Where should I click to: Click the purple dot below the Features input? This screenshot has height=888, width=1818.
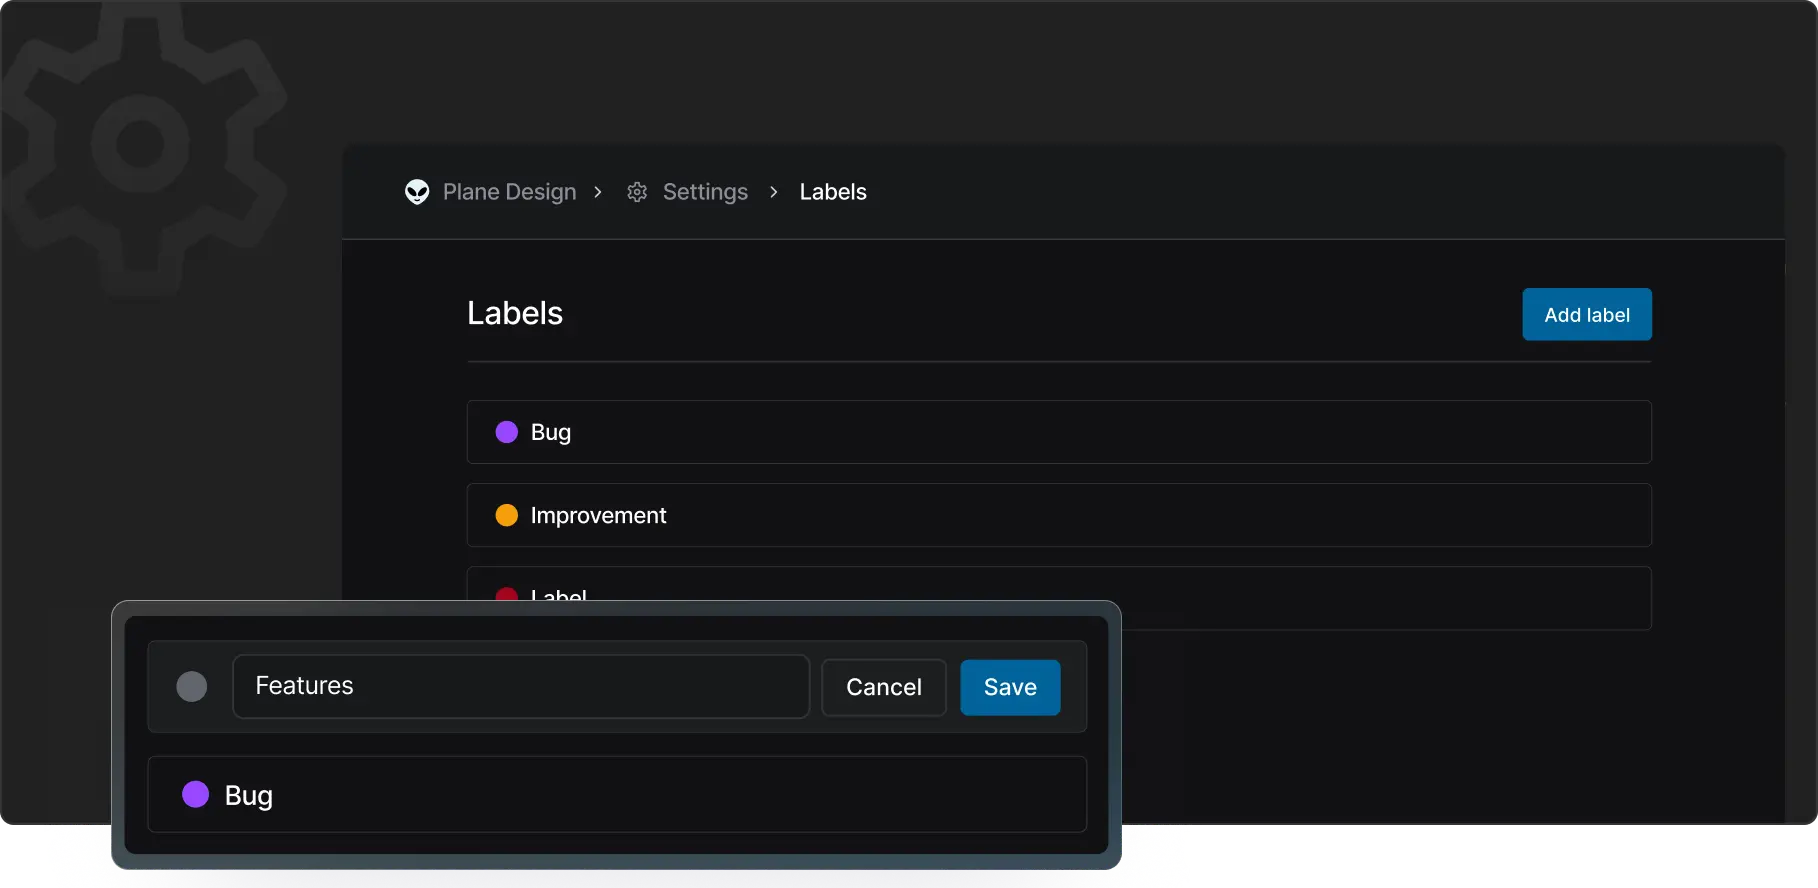(x=196, y=794)
